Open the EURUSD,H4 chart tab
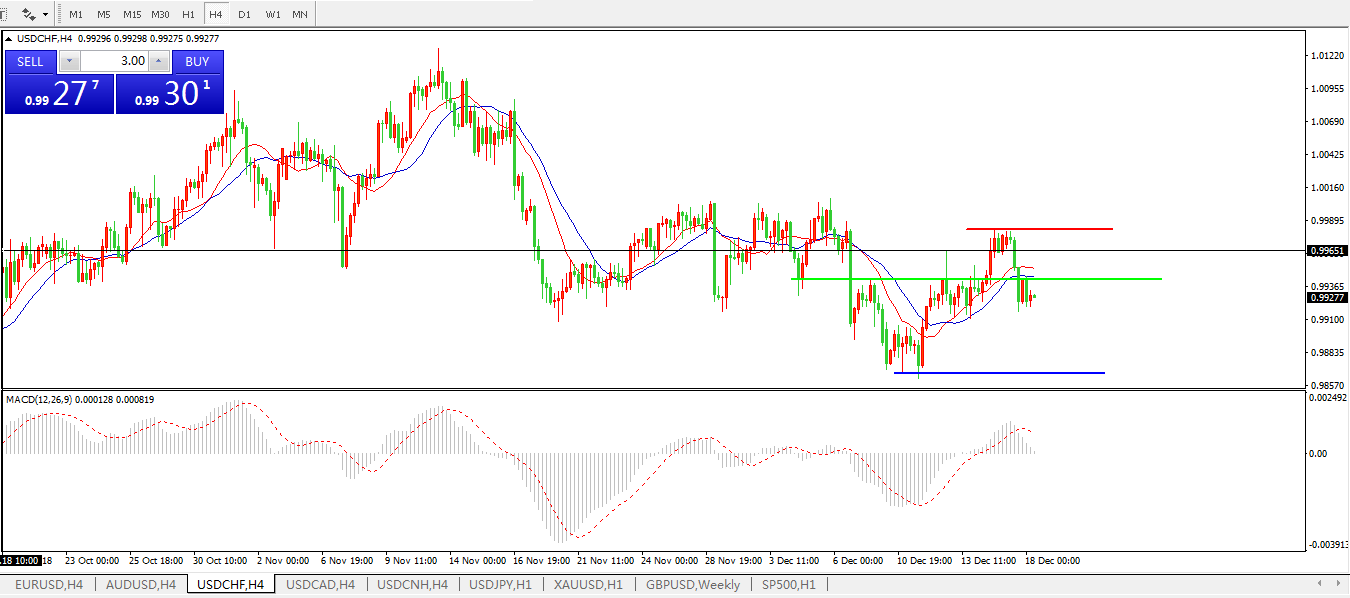This screenshot has width=1350, height=598. pos(48,584)
